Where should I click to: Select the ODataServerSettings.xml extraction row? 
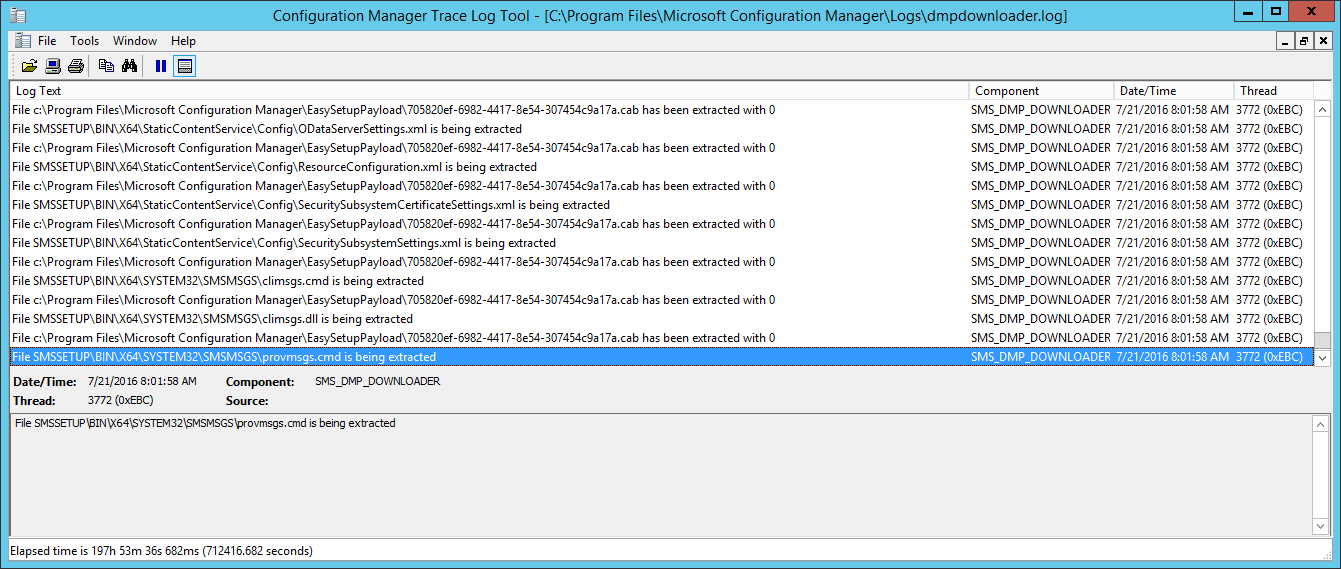661,129
